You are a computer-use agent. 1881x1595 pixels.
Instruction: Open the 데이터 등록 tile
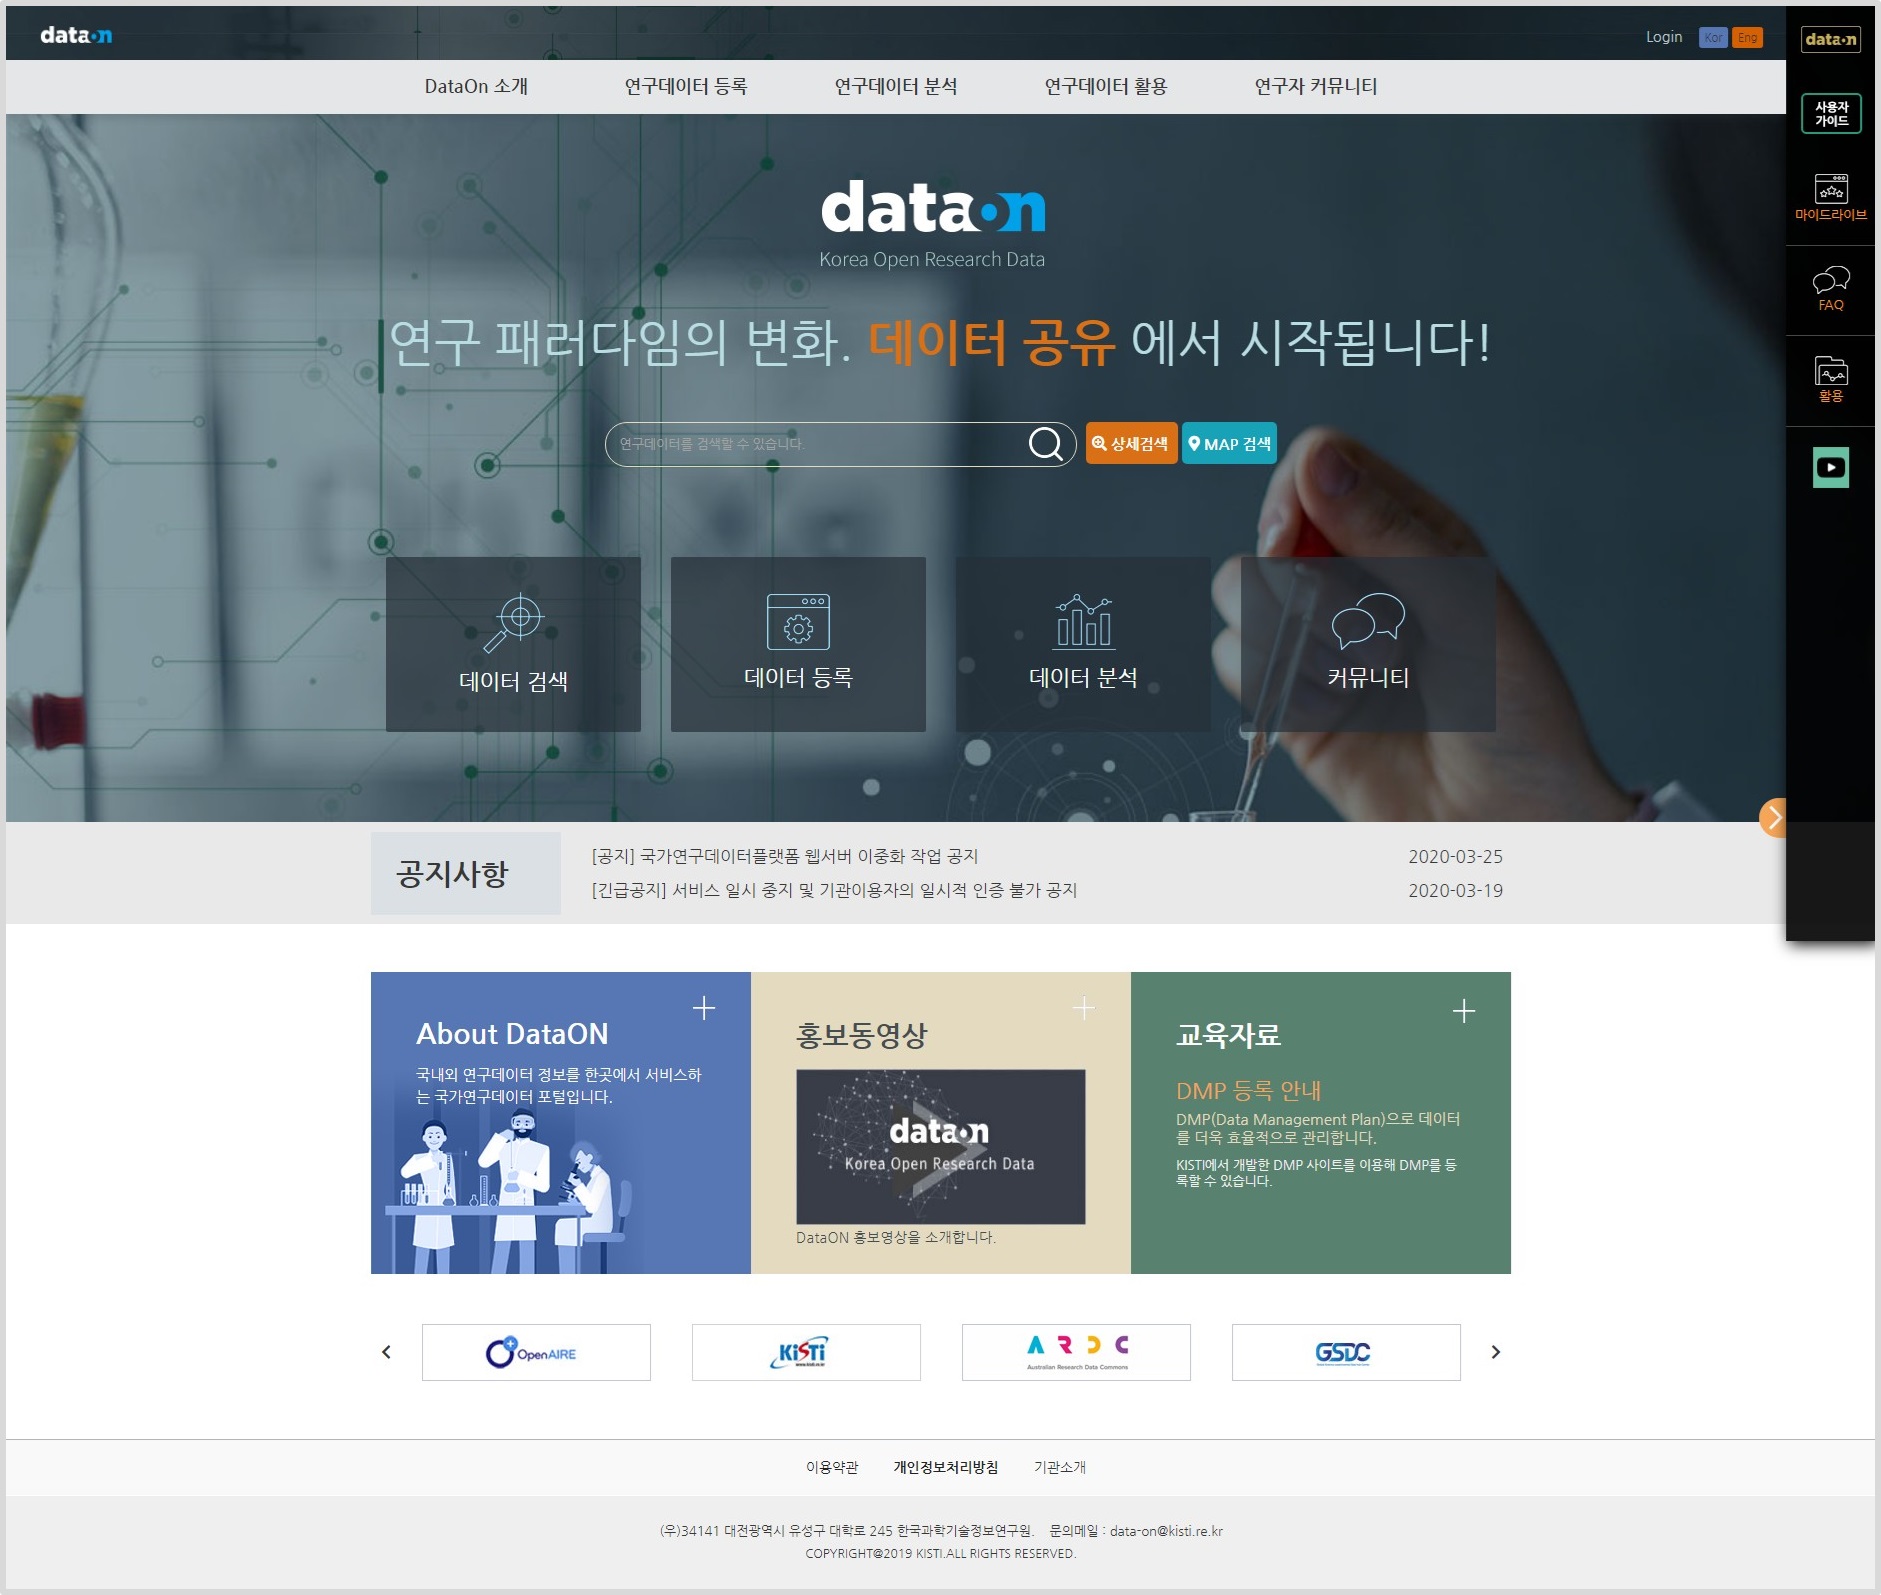coord(798,644)
